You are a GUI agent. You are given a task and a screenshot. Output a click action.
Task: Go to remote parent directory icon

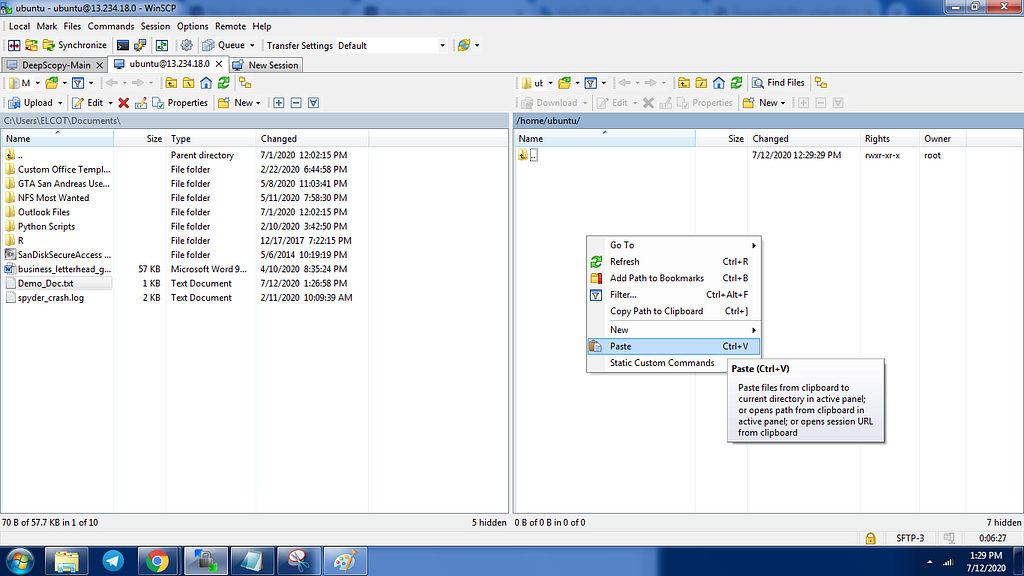(684, 83)
